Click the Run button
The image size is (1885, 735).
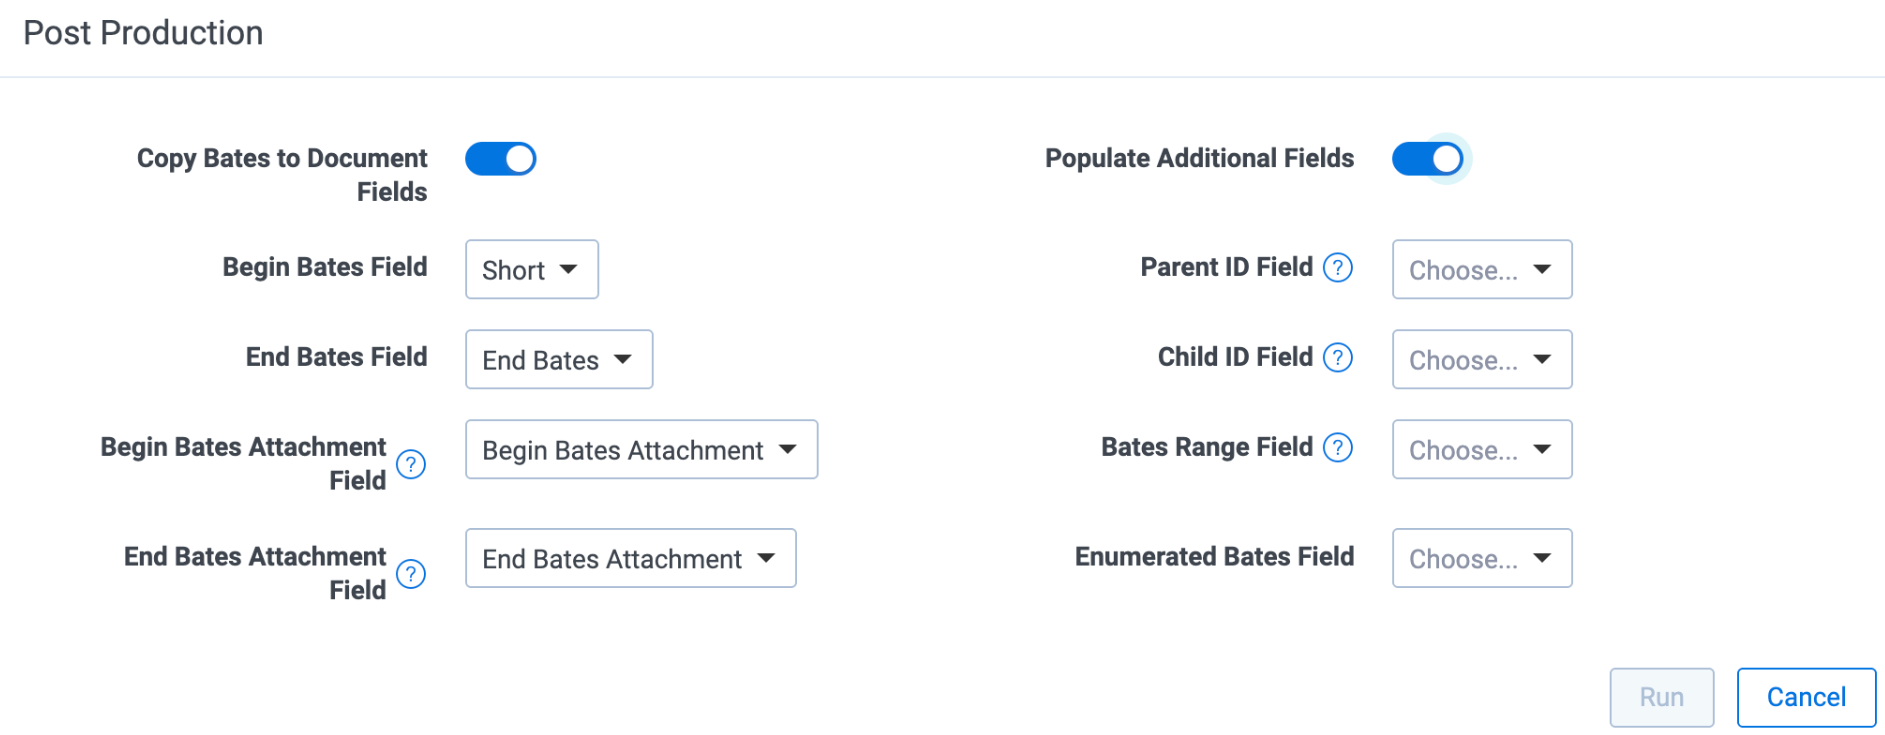[x=1661, y=697]
